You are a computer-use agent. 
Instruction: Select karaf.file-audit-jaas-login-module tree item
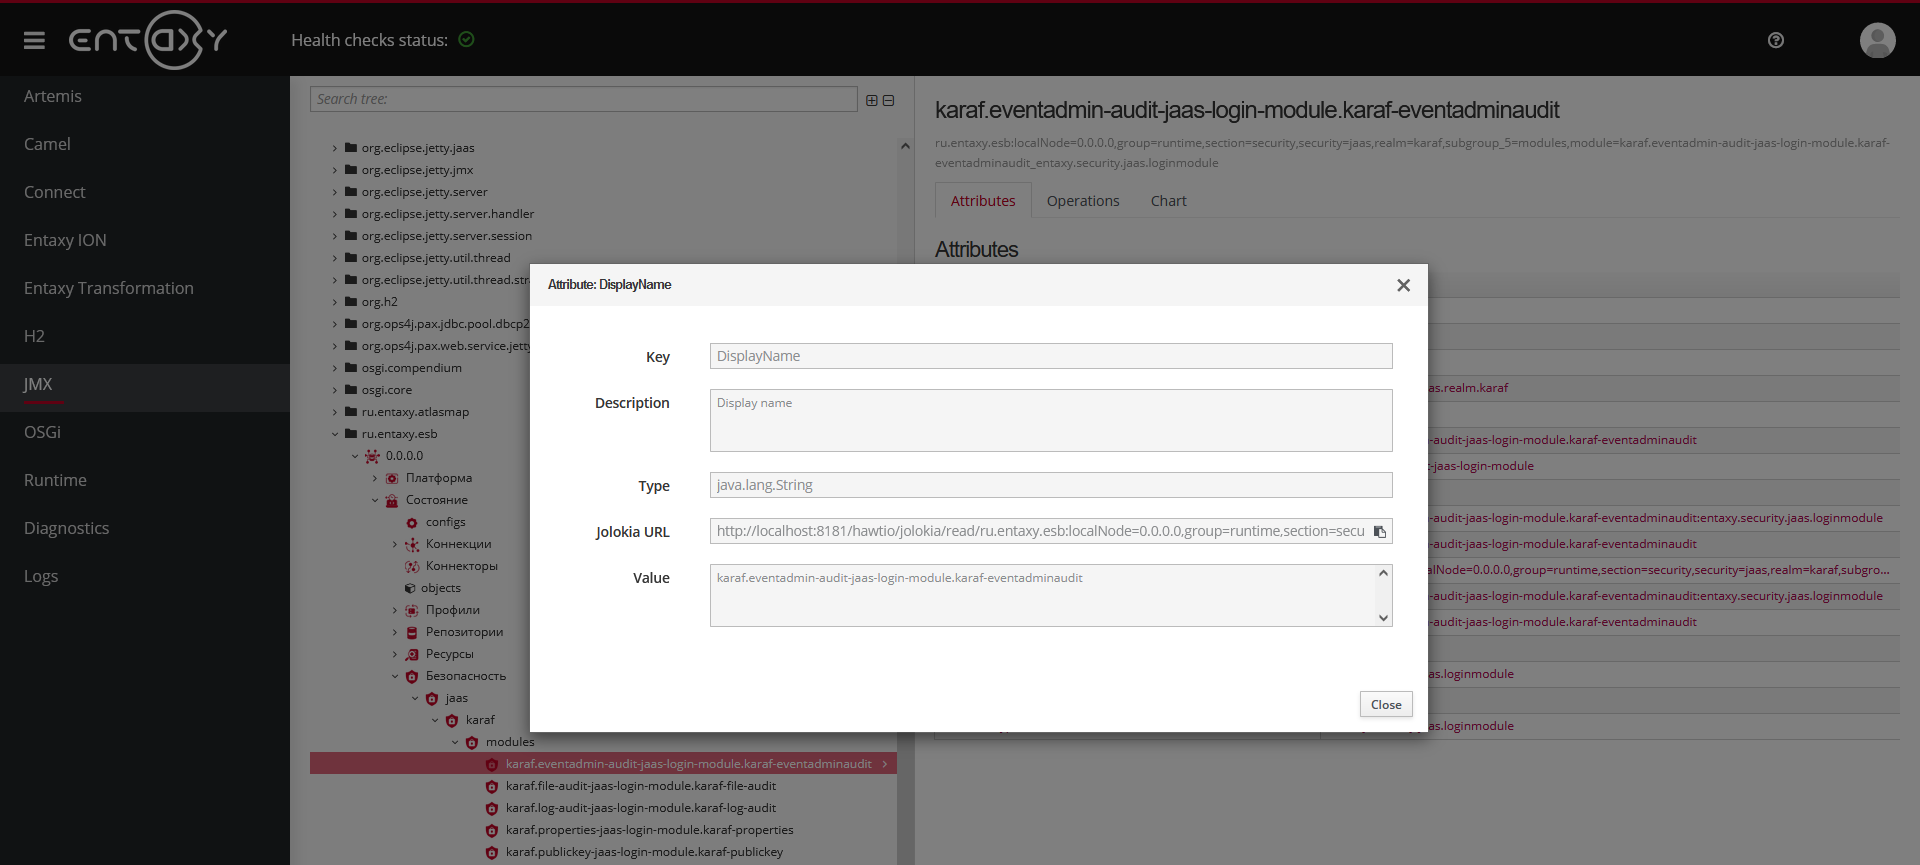(640, 786)
